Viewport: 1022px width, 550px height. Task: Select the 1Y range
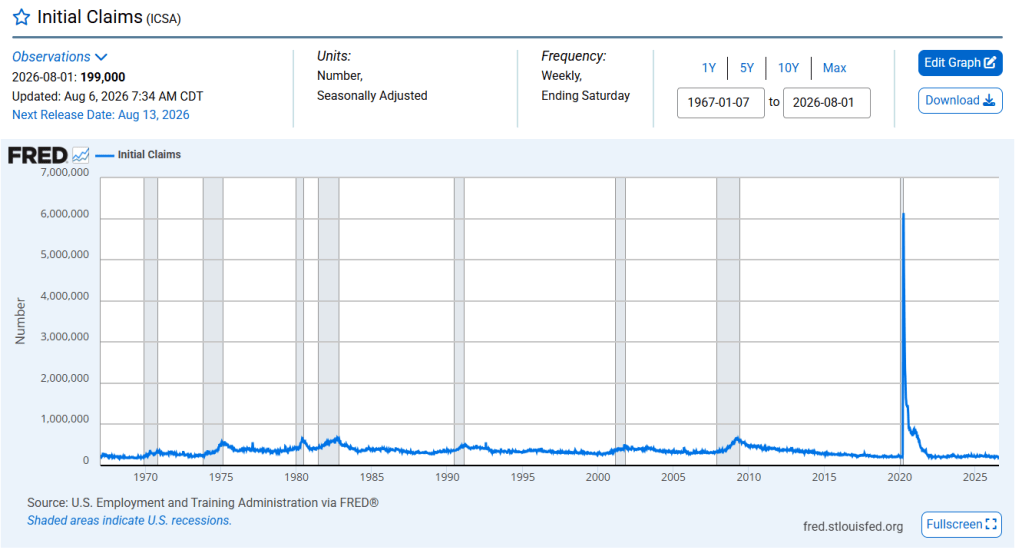pyautogui.click(x=708, y=68)
